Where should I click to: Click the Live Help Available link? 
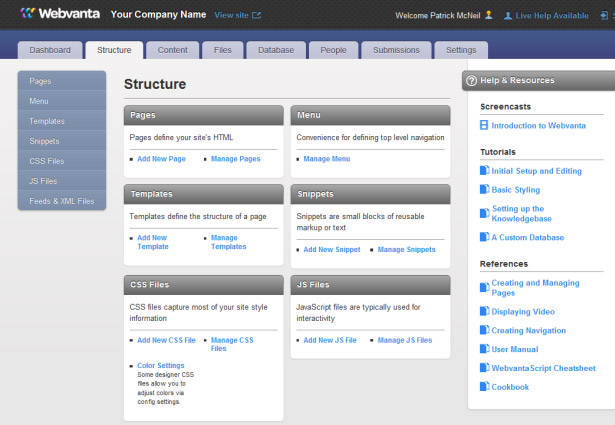click(552, 16)
